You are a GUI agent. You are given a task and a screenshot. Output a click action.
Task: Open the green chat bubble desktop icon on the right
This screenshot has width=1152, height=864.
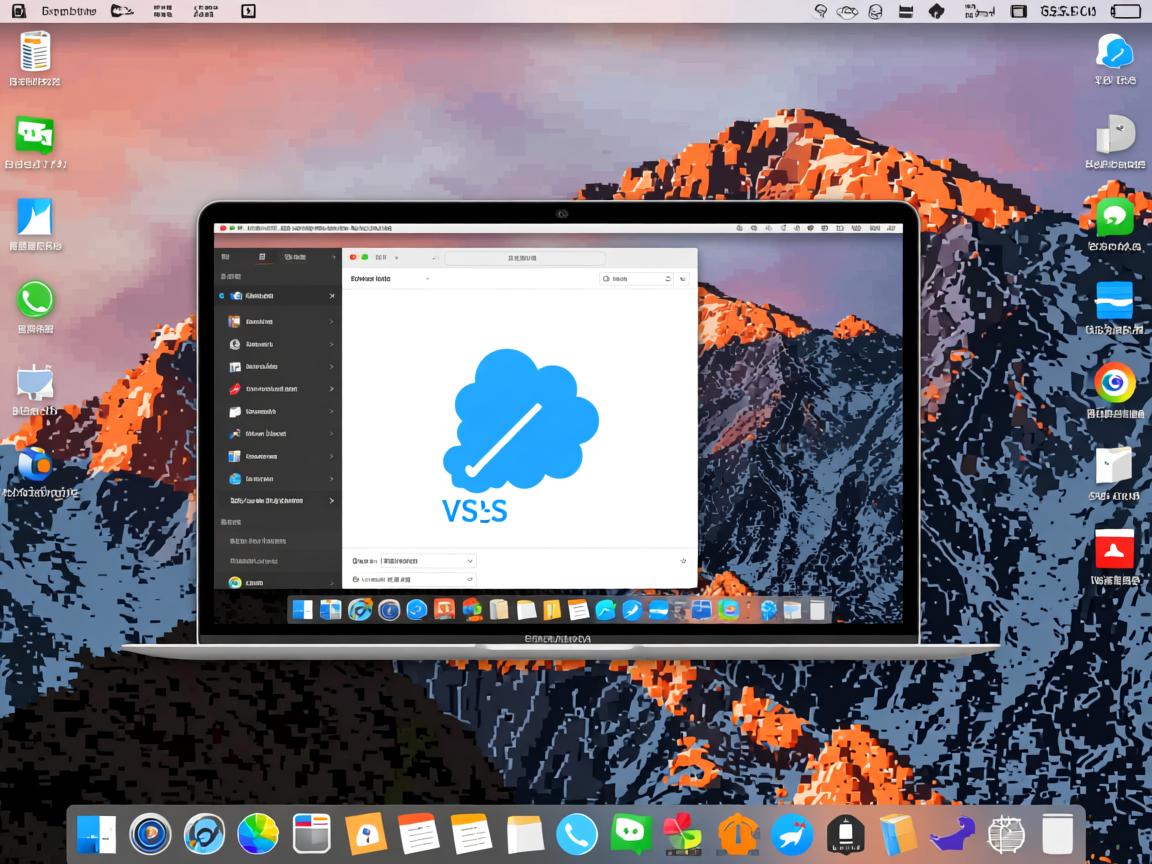coord(1114,217)
